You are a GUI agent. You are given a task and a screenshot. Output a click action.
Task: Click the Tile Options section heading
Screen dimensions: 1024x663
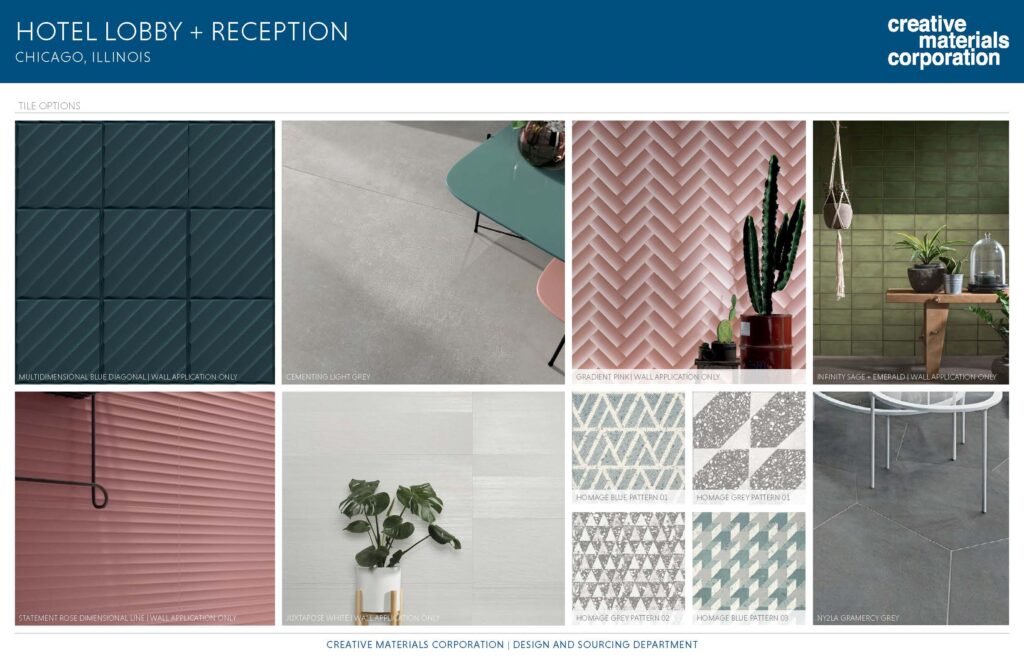coord(49,106)
